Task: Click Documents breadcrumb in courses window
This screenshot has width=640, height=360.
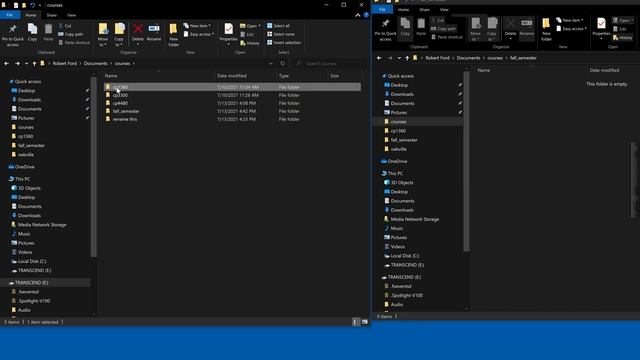Action: tap(96, 64)
